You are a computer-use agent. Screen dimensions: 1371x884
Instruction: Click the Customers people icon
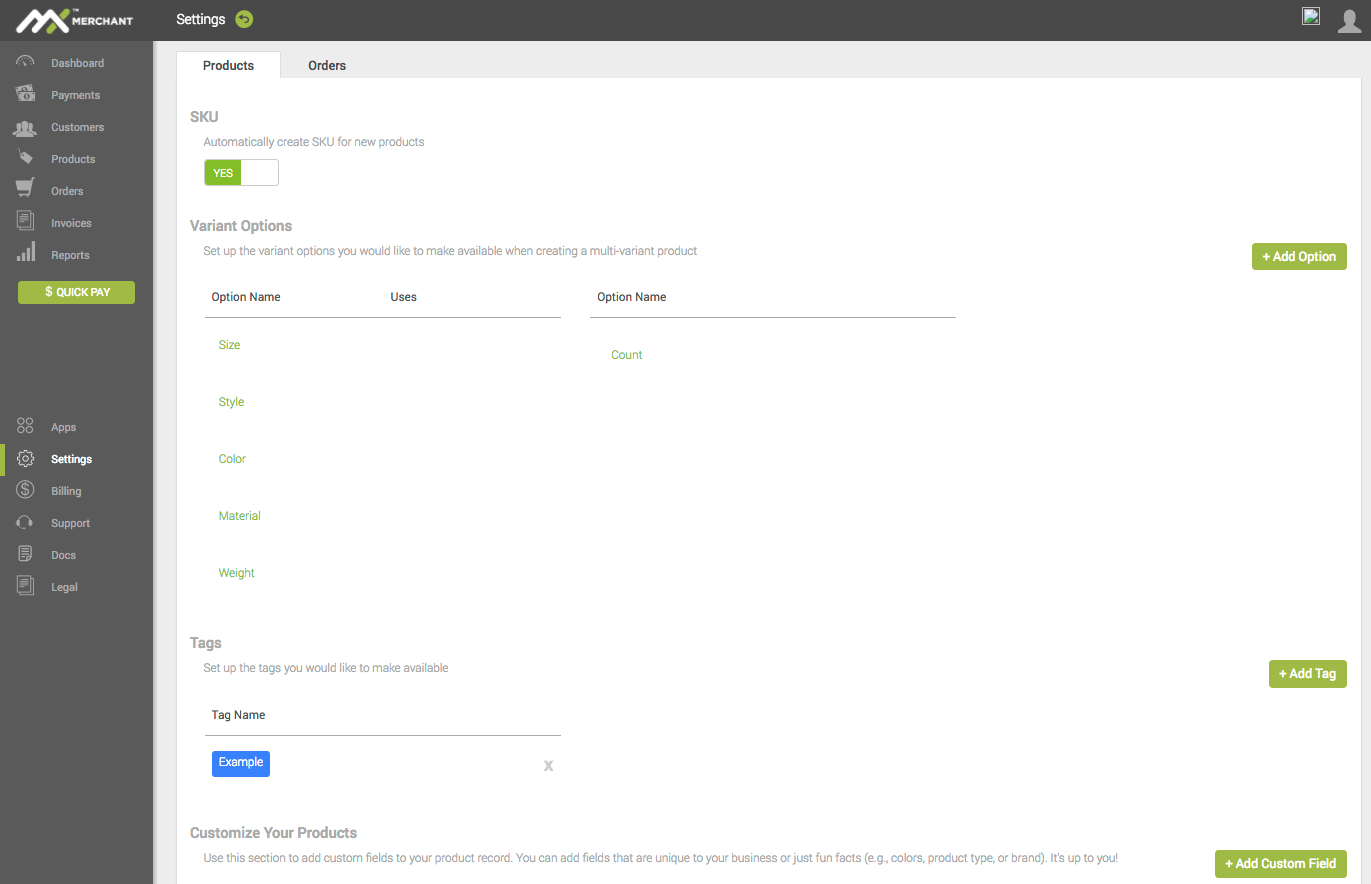tap(26, 127)
